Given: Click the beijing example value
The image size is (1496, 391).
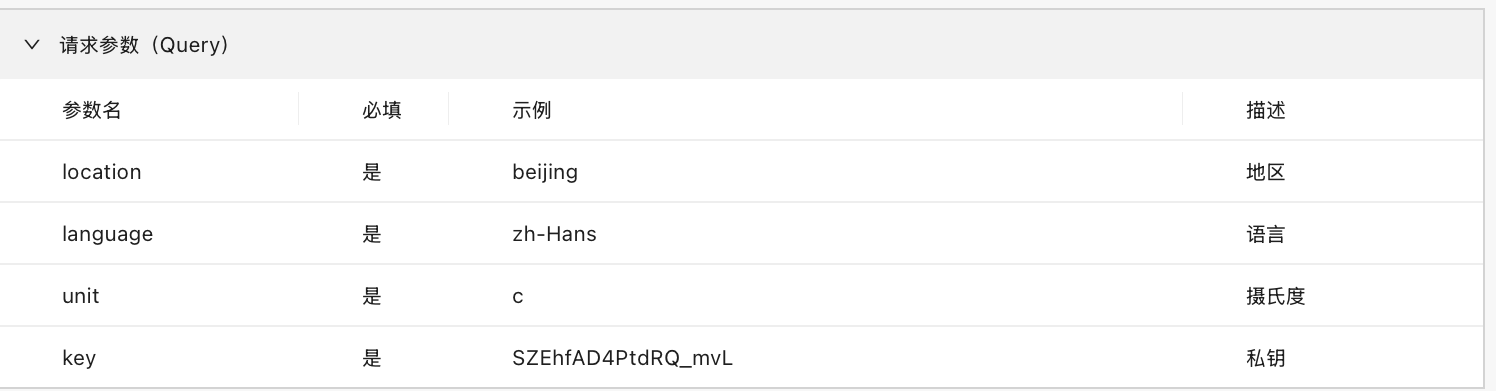Looking at the screenshot, I should 545,172.
